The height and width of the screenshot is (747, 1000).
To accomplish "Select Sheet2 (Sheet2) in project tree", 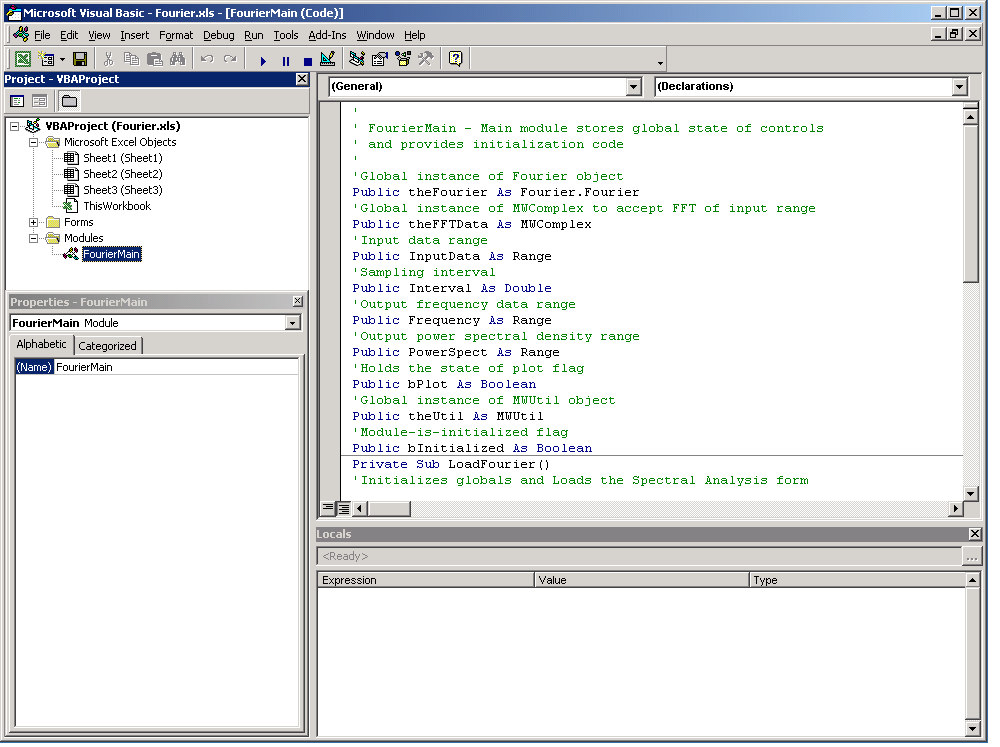I will [x=122, y=174].
